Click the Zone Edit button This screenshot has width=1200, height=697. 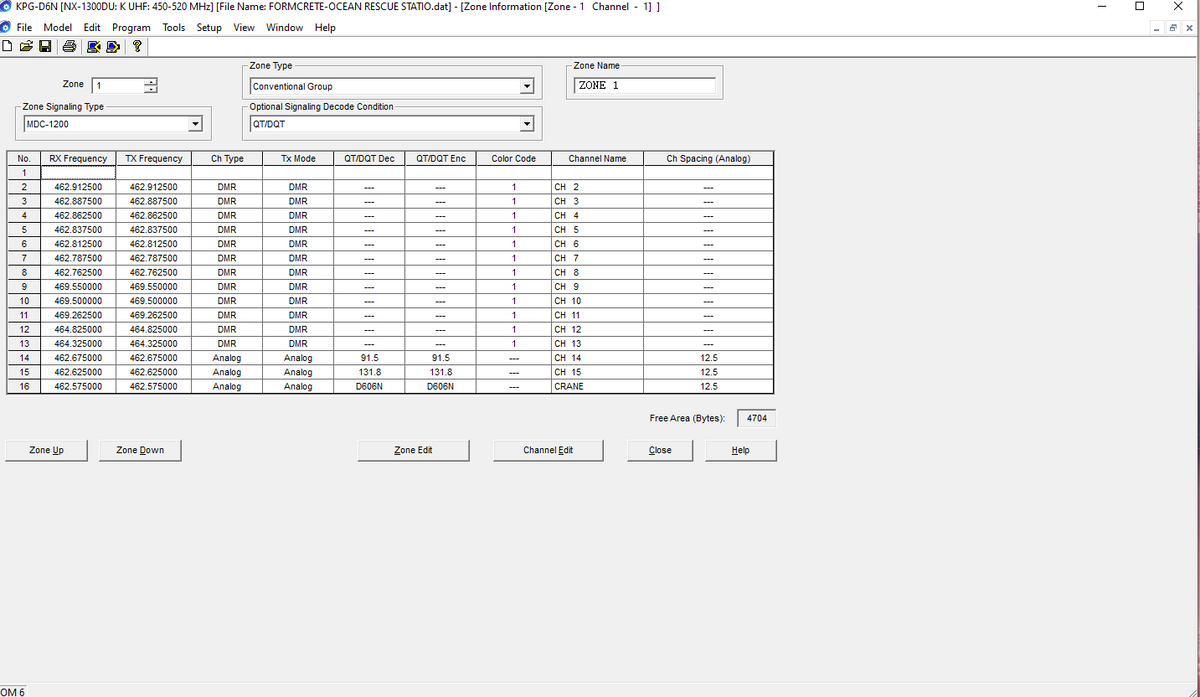point(413,450)
